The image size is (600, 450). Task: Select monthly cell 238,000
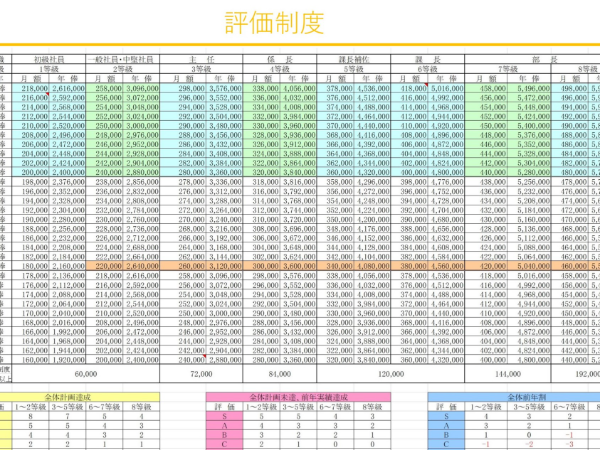(x=104, y=182)
